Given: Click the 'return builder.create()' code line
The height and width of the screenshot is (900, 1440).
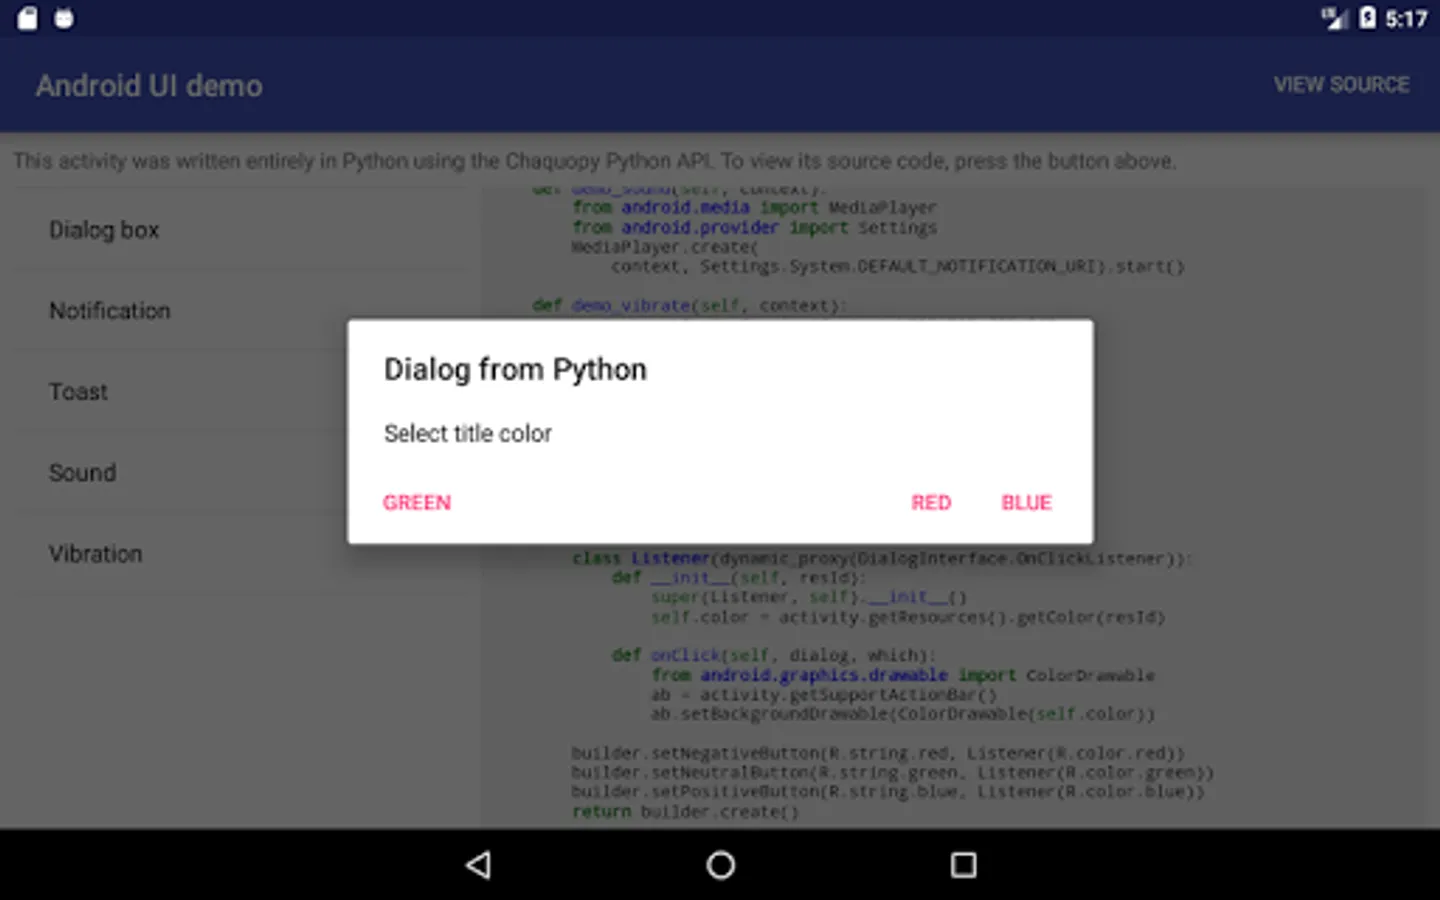Looking at the screenshot, I should (x=685, y=811).
